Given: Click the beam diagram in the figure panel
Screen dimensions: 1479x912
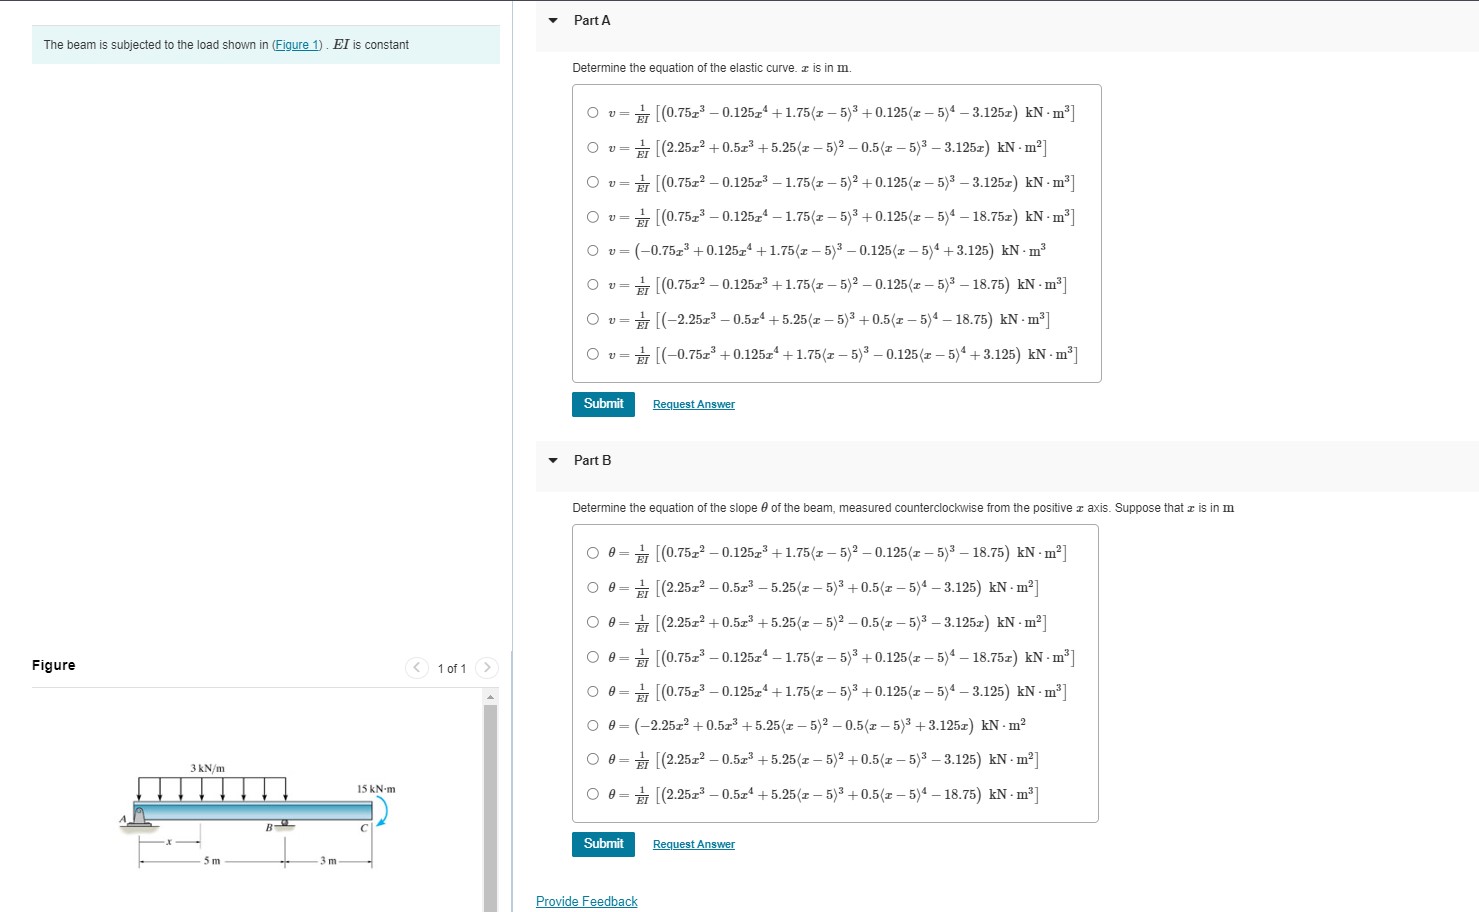Looking at the screenshot, I should coord(255,810).
